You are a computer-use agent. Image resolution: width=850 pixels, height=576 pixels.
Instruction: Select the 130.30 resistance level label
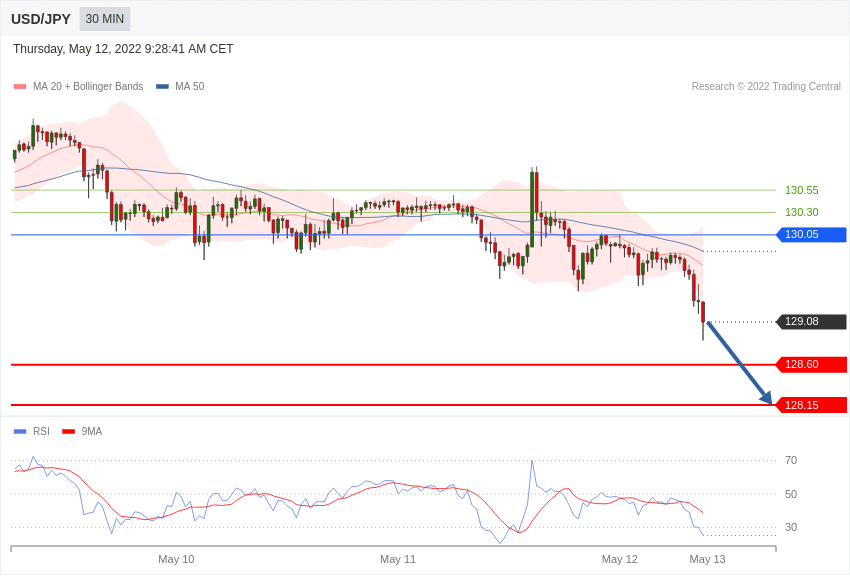(801, 212)
